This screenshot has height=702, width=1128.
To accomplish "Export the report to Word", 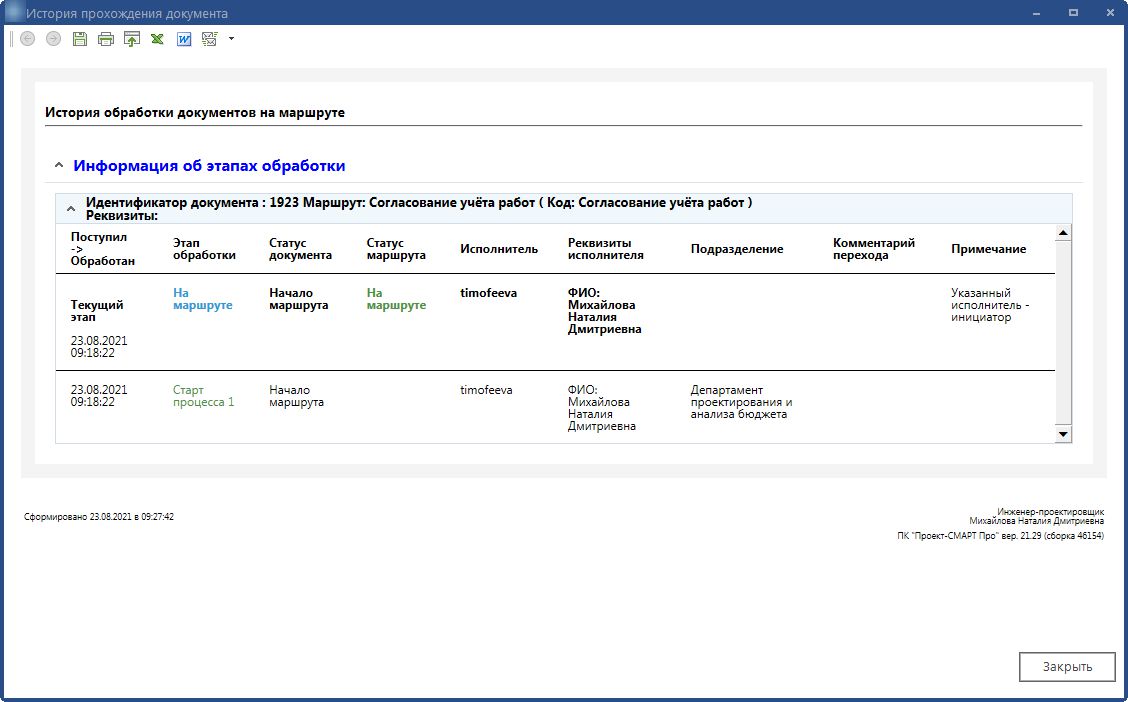I will (x=184, y=39).
